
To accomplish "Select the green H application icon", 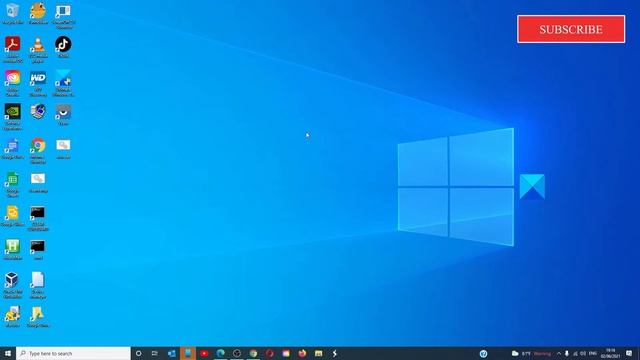I will (x=13, y=249).
